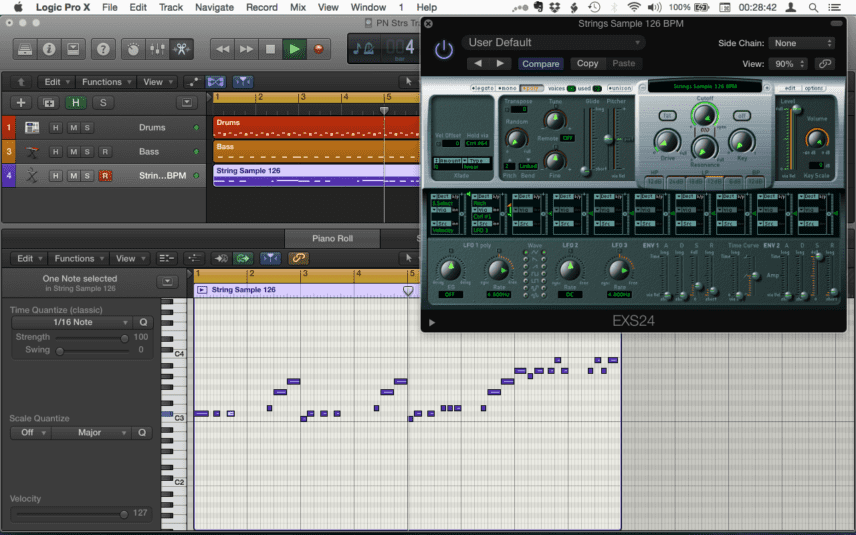Open the Track menu in menu bar
This screenshot has height=535, width=856.
coord(171,7)
